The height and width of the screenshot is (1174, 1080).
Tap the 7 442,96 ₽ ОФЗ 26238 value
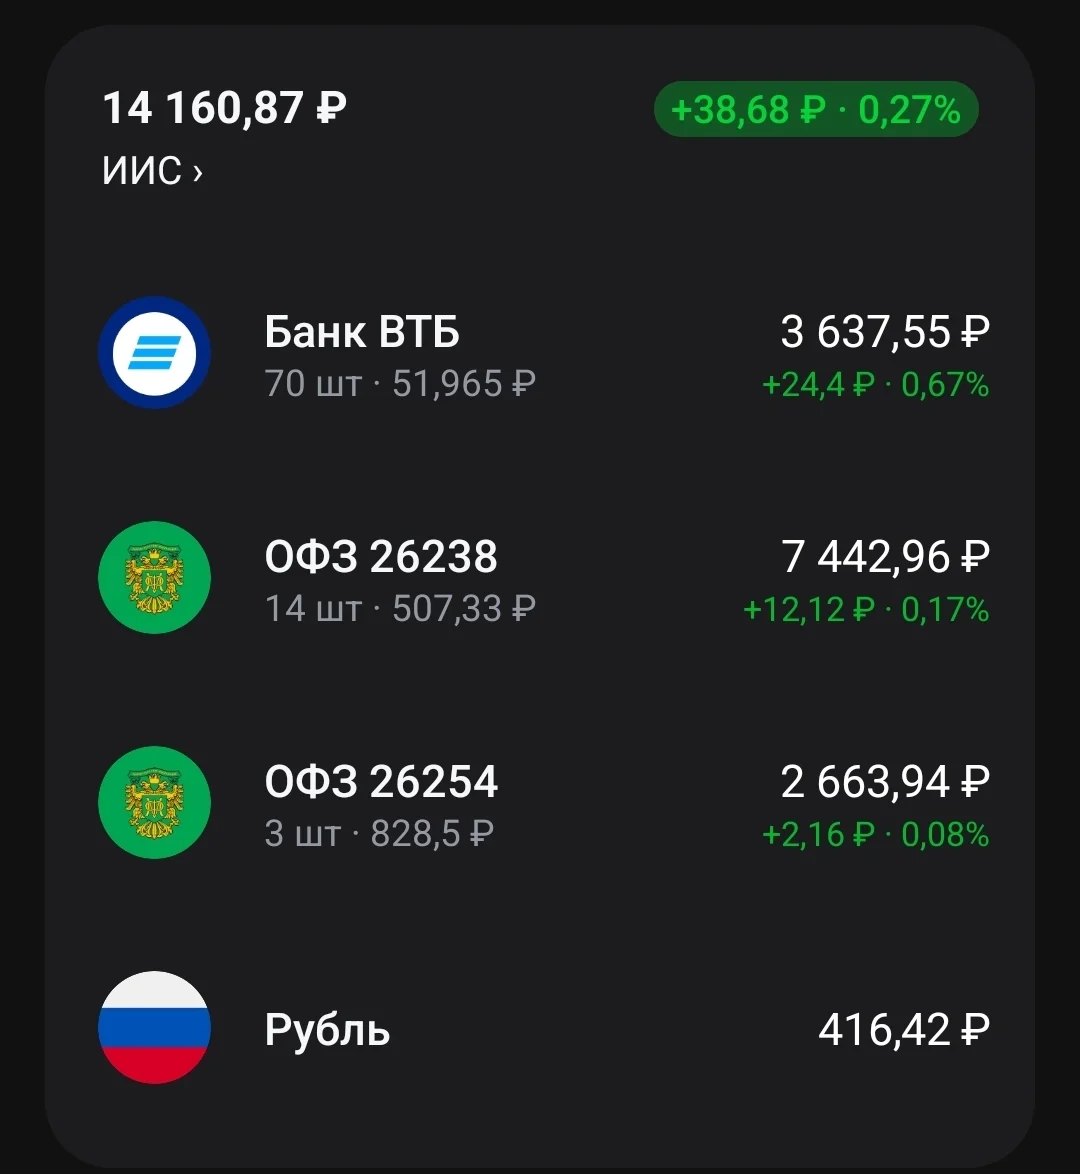(885, 556)
